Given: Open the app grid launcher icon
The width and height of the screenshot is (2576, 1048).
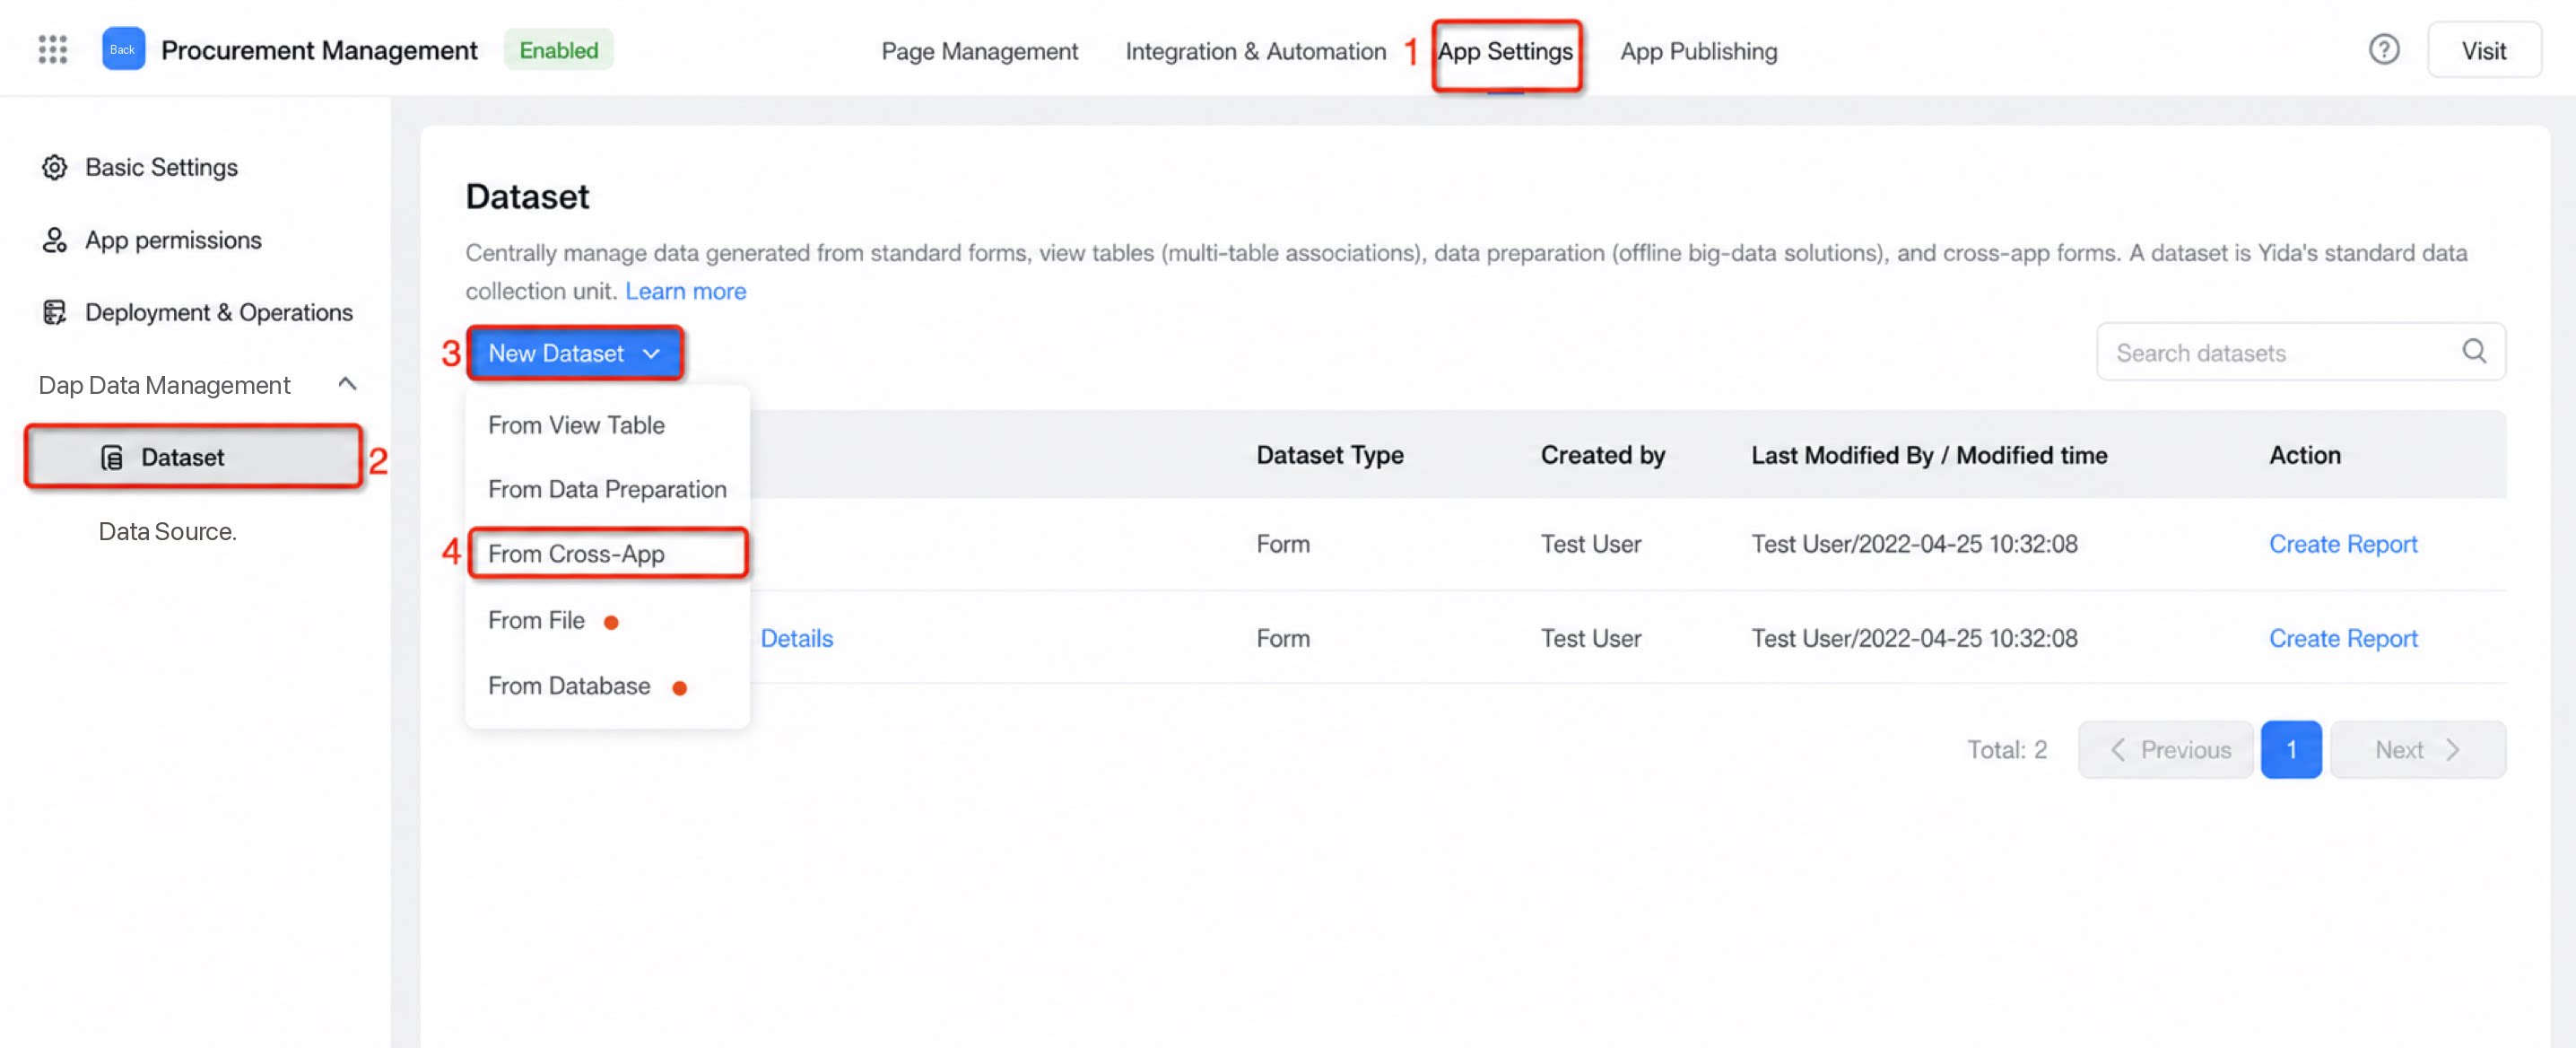Looking at the screenshot, I should [x=52, y=49].
